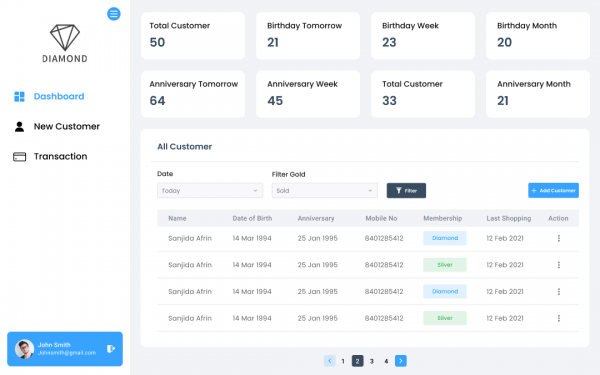Click the New Customer person icon
Viewport: 600px width, 375px height.
coord(19,127)
